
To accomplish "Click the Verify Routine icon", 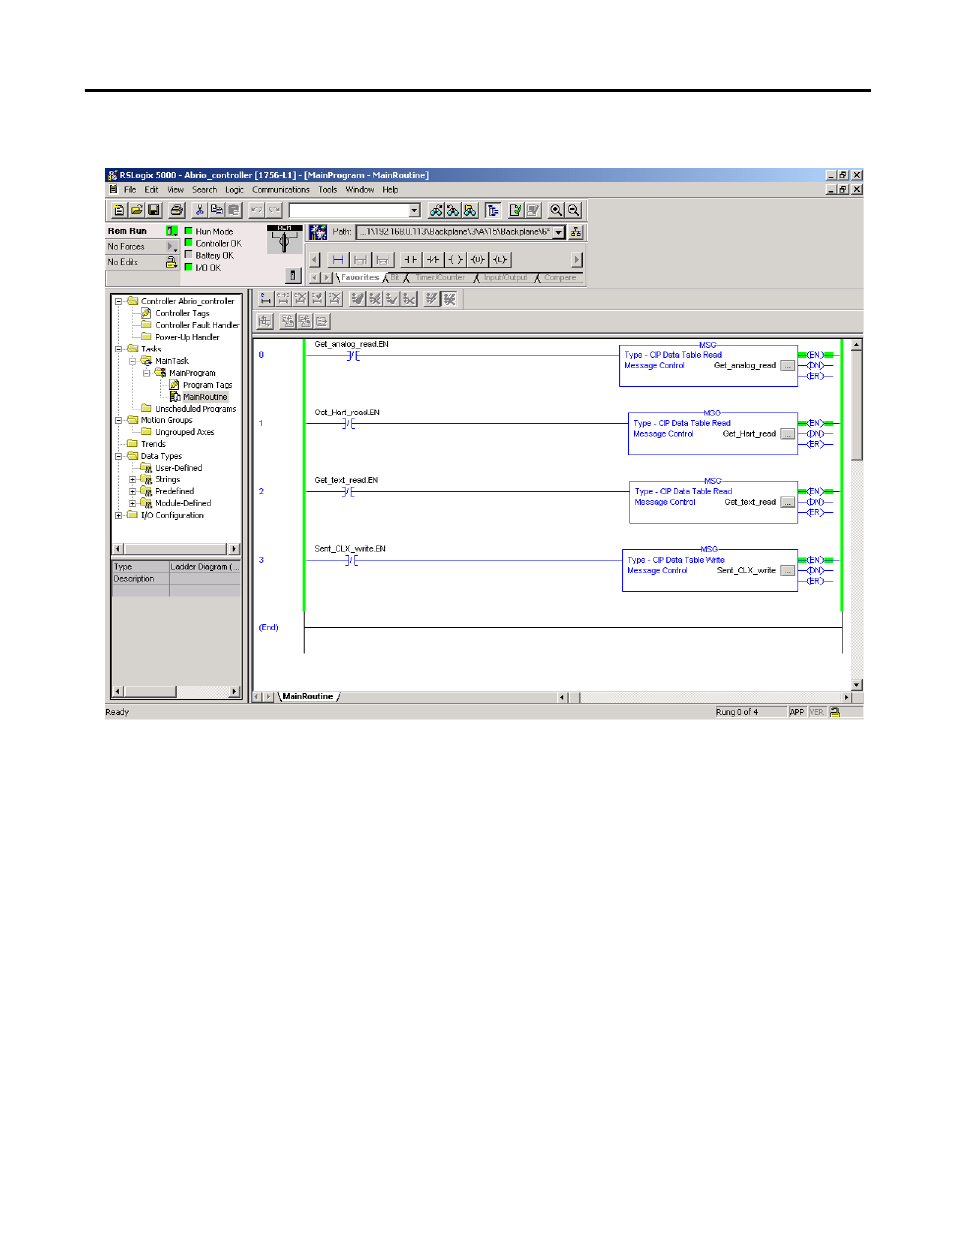I will pos(515,210).
